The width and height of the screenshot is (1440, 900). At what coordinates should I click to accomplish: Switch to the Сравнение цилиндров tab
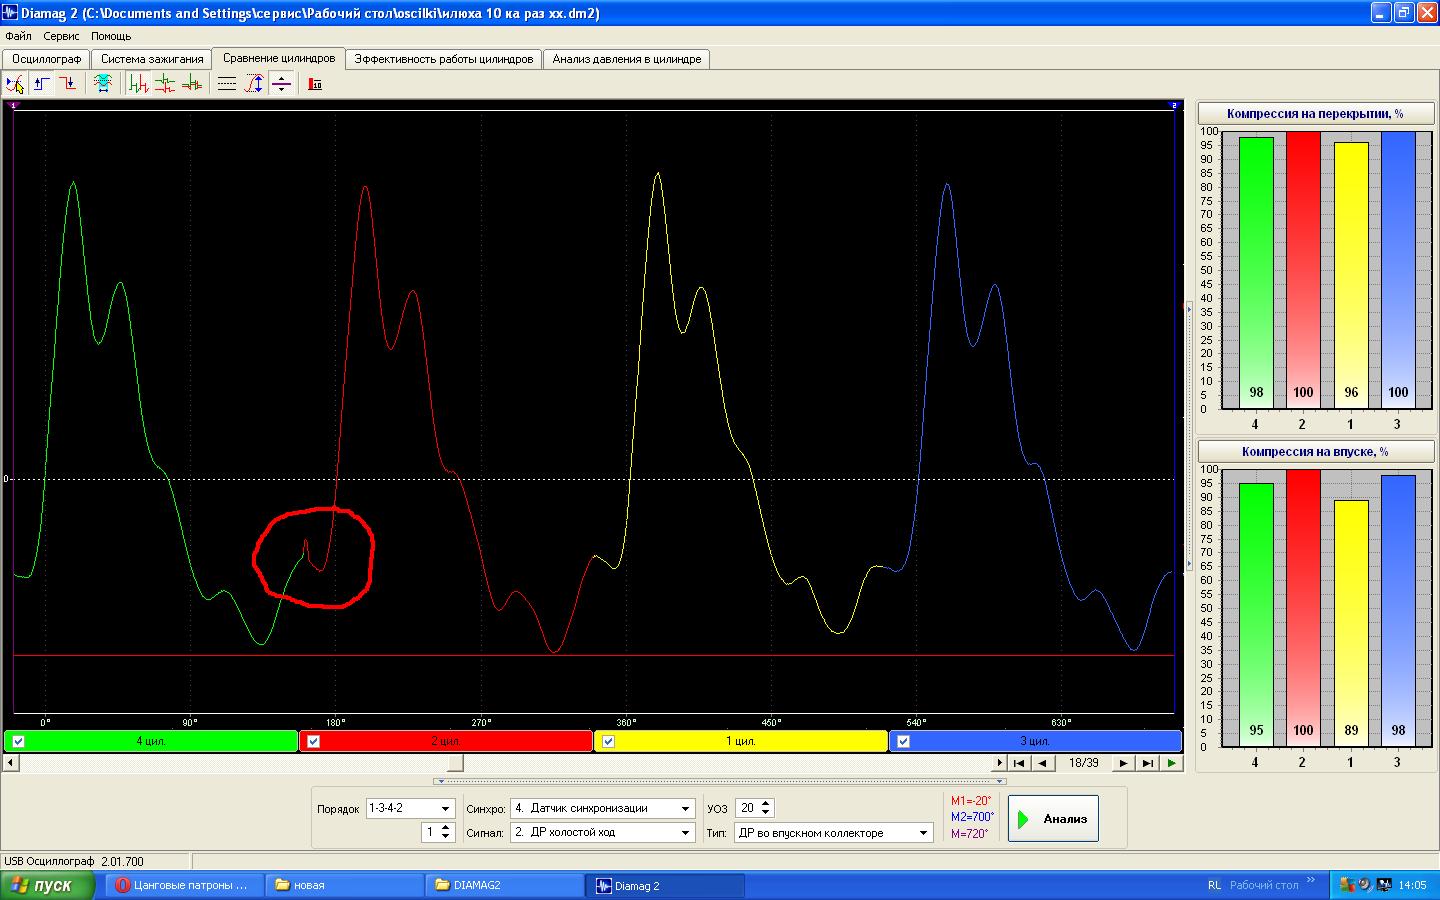[279, 58]
